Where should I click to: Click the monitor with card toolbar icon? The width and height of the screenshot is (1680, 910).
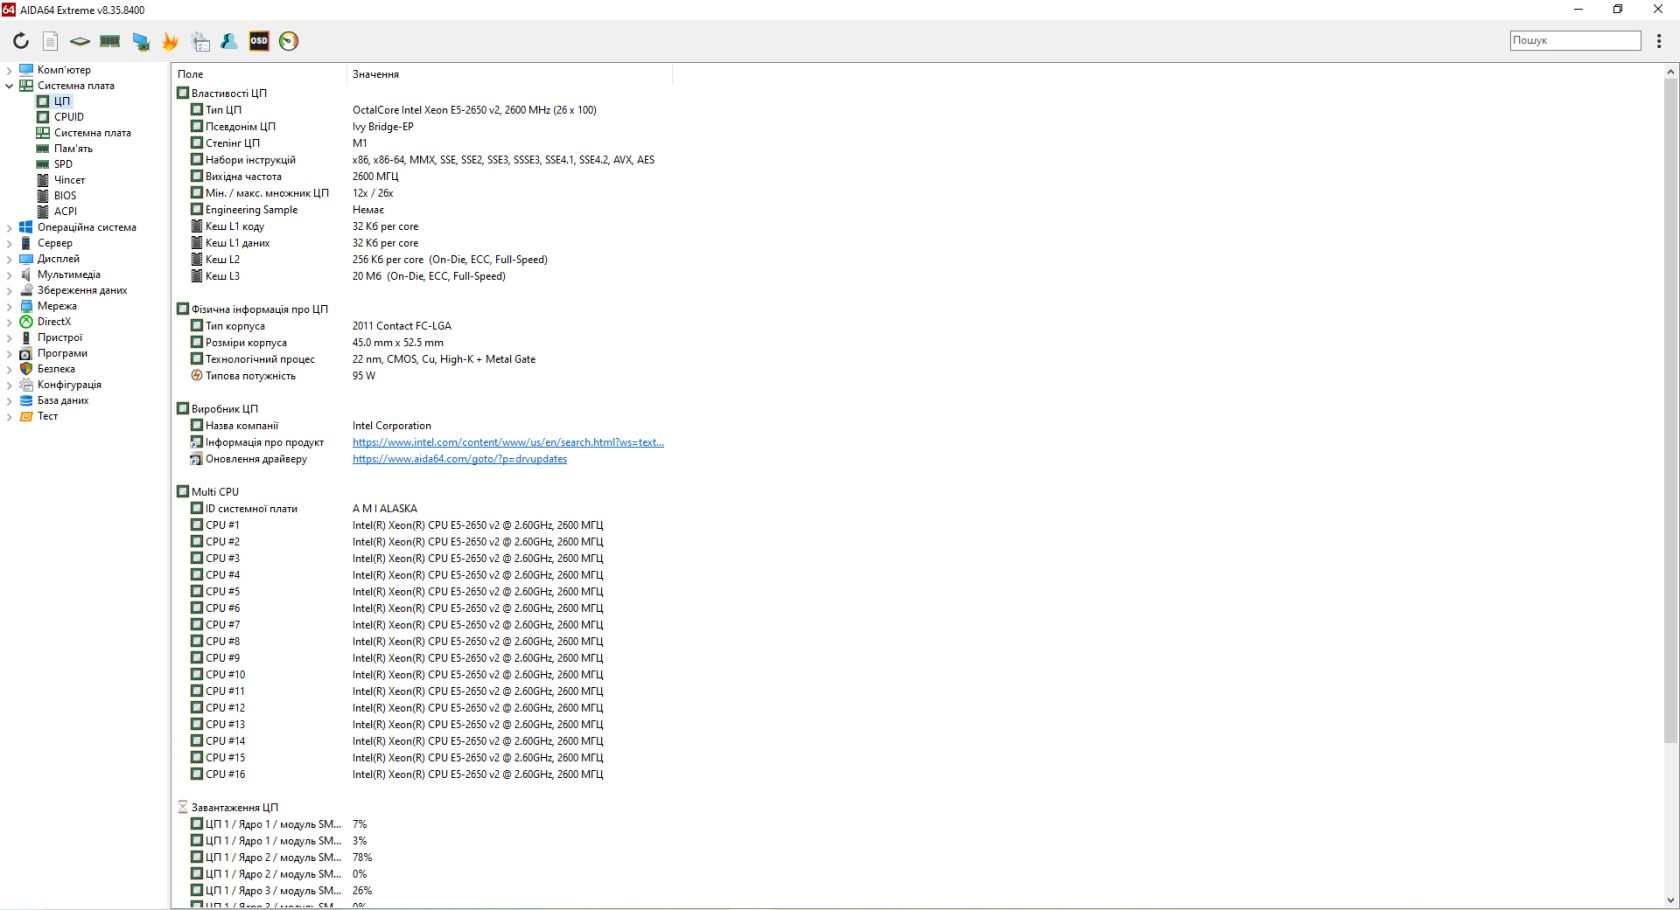point(141,41)
